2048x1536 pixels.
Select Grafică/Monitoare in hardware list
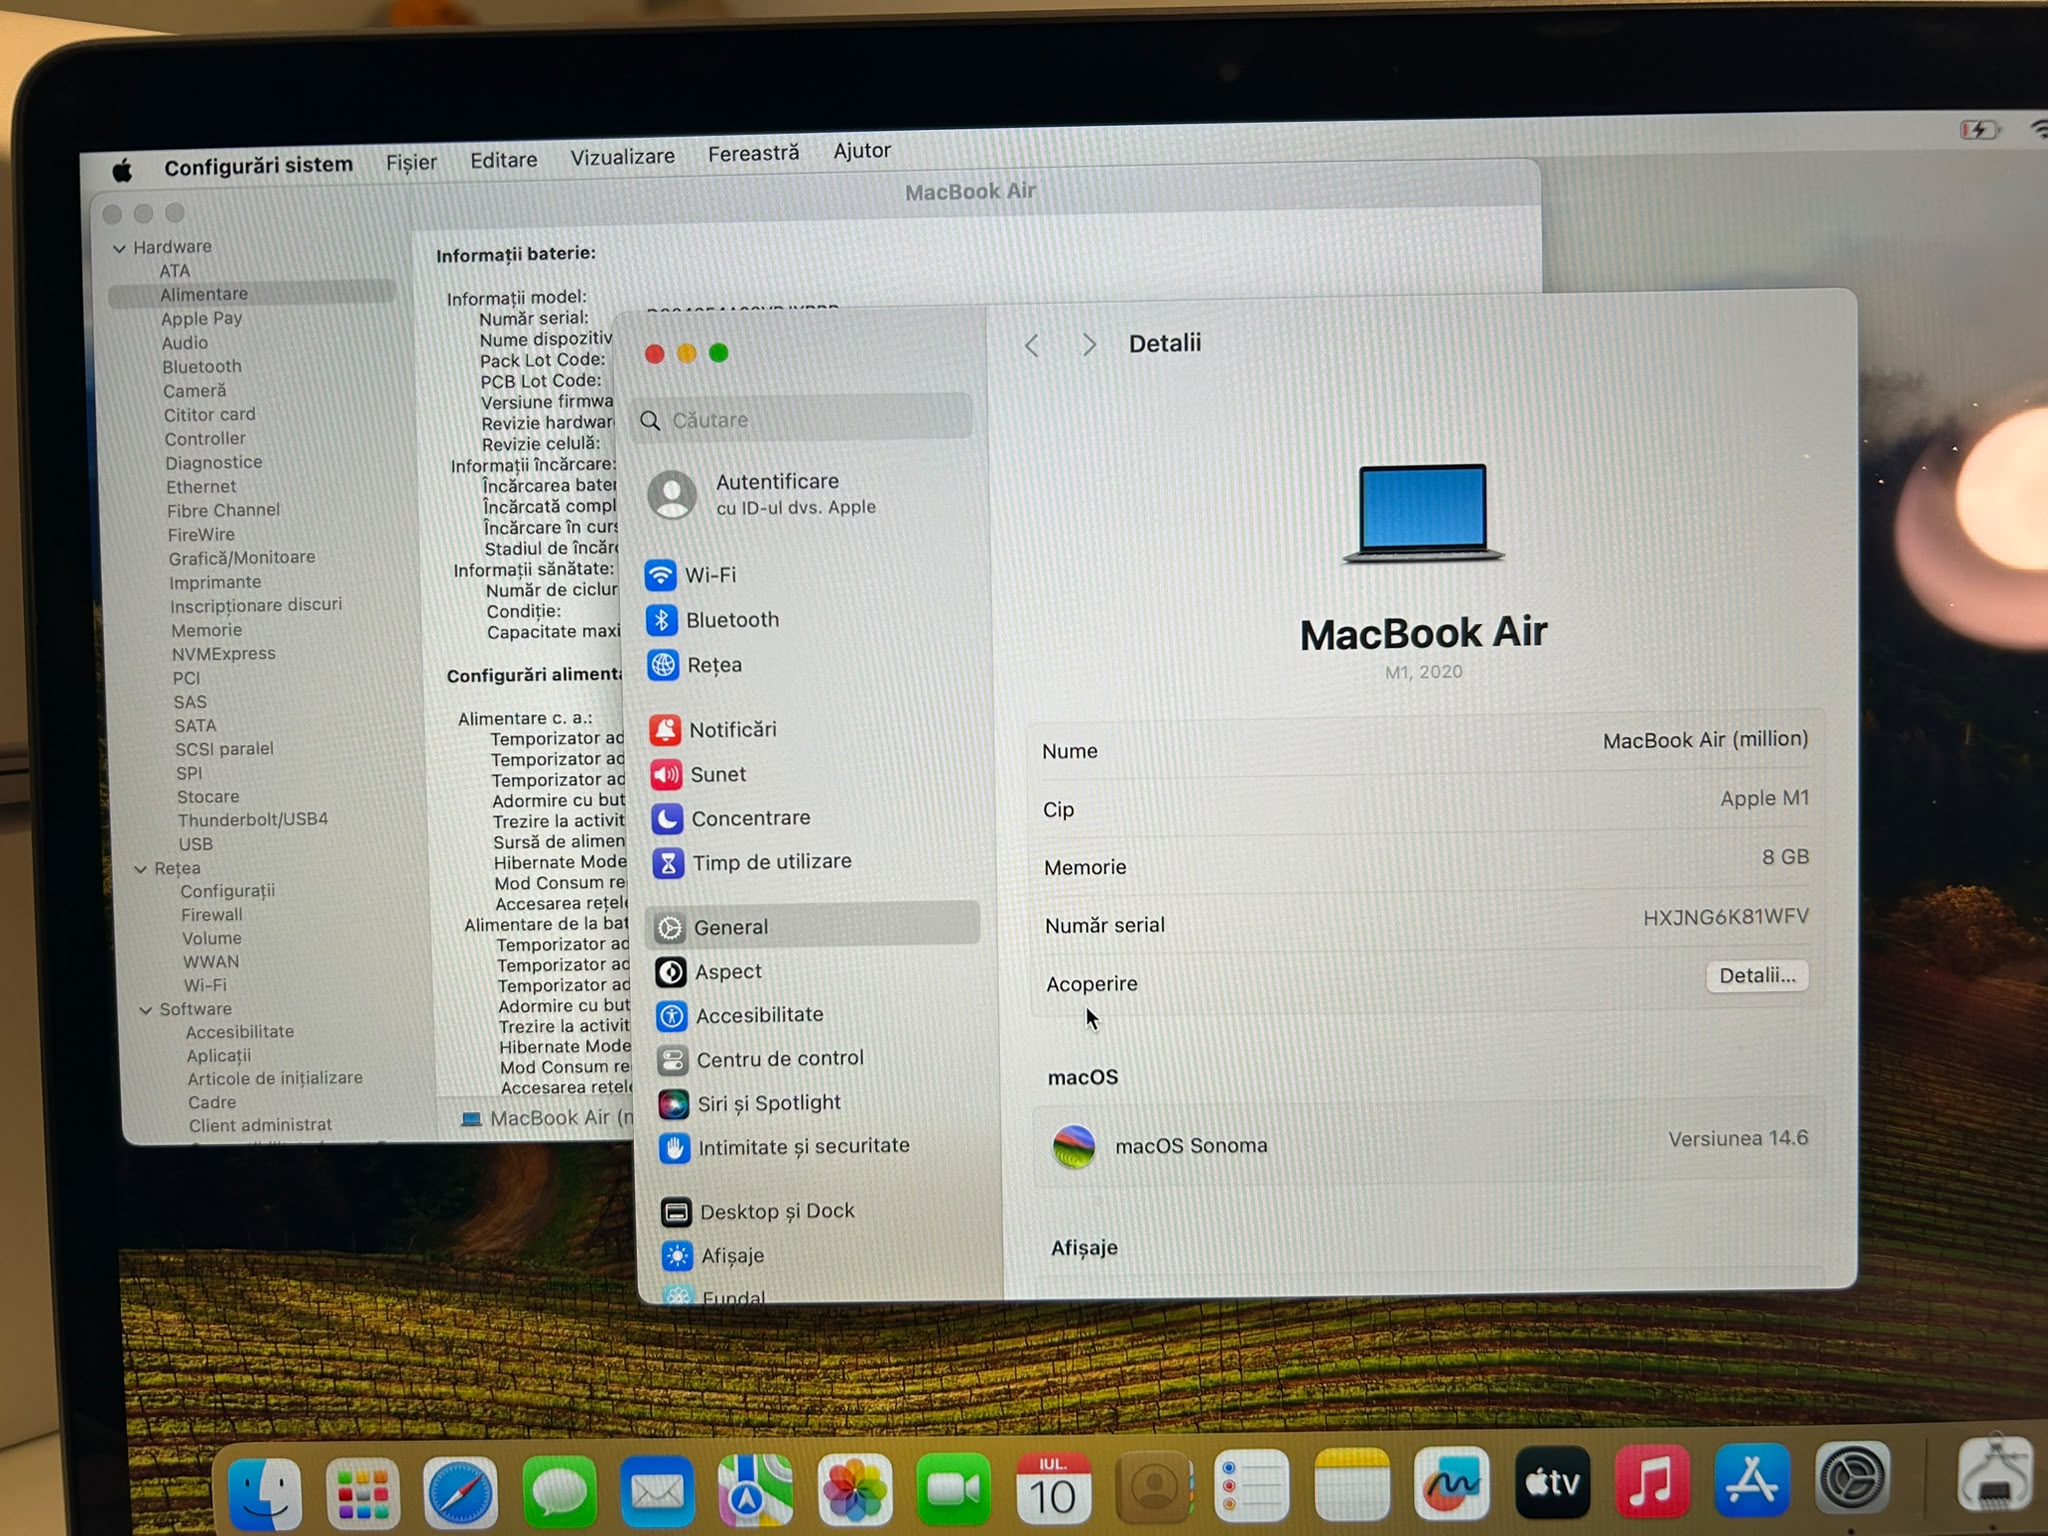[241, 558]
